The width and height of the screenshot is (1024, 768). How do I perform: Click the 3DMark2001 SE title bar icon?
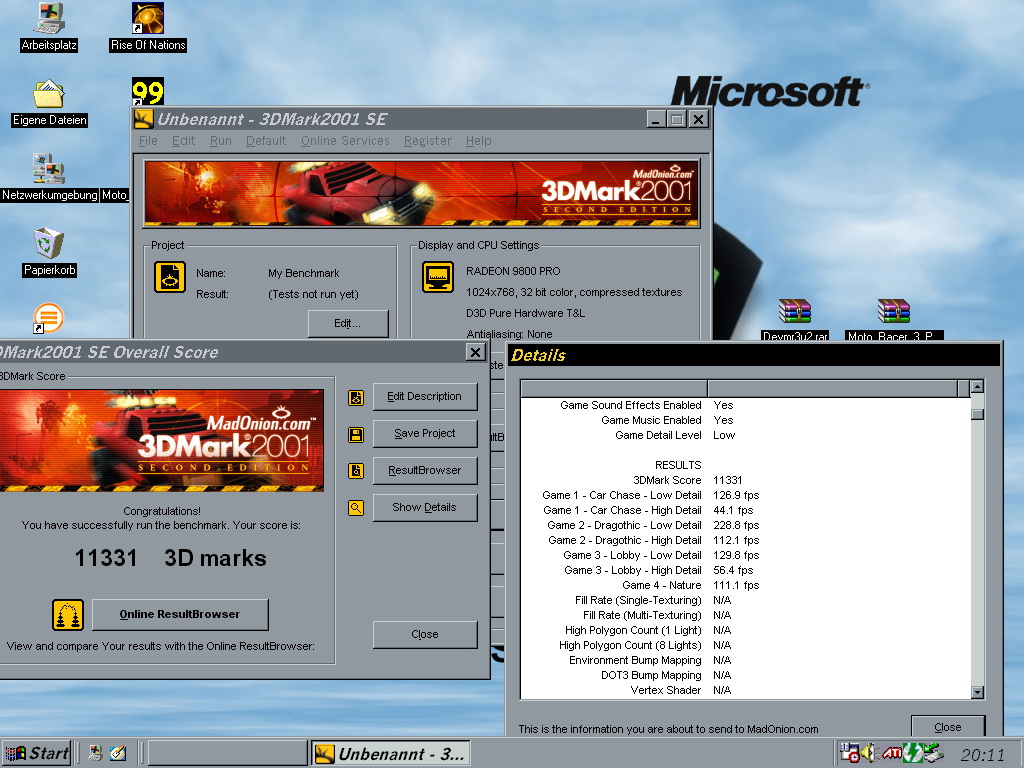point(144,119)
